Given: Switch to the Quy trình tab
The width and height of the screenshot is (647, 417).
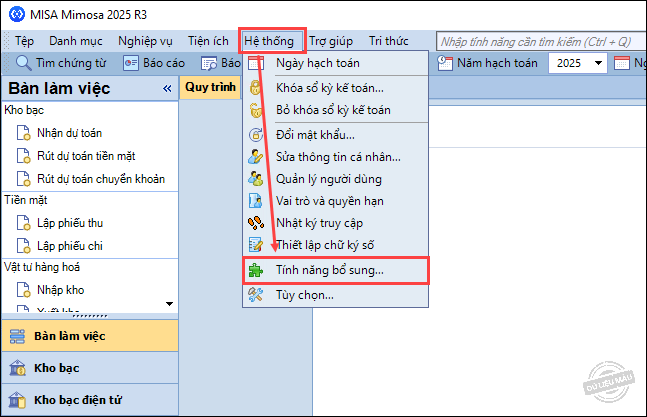Looking at the screenshot, I should (210, 87).
